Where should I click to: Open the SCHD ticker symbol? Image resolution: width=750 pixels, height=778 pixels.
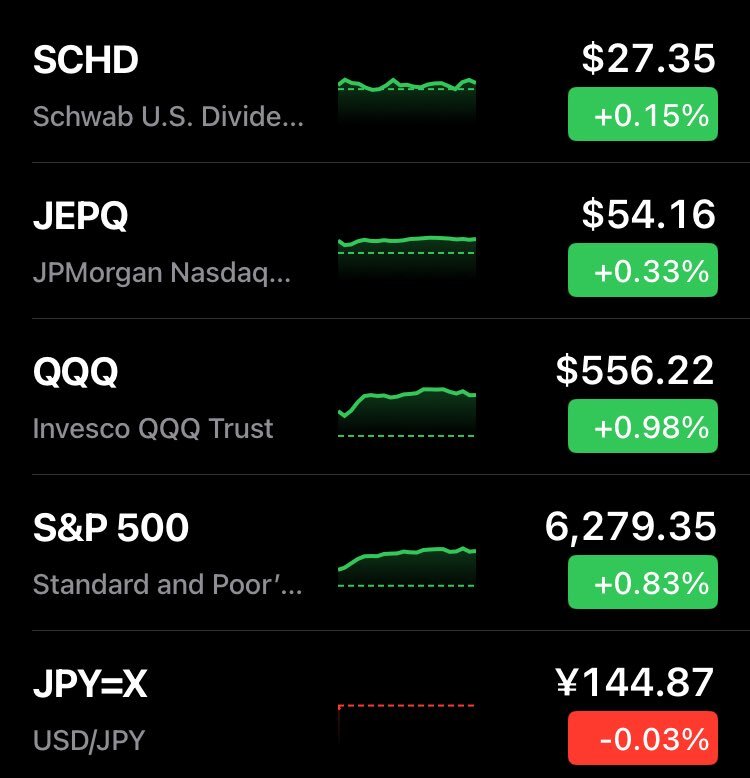tap(85, 60)
